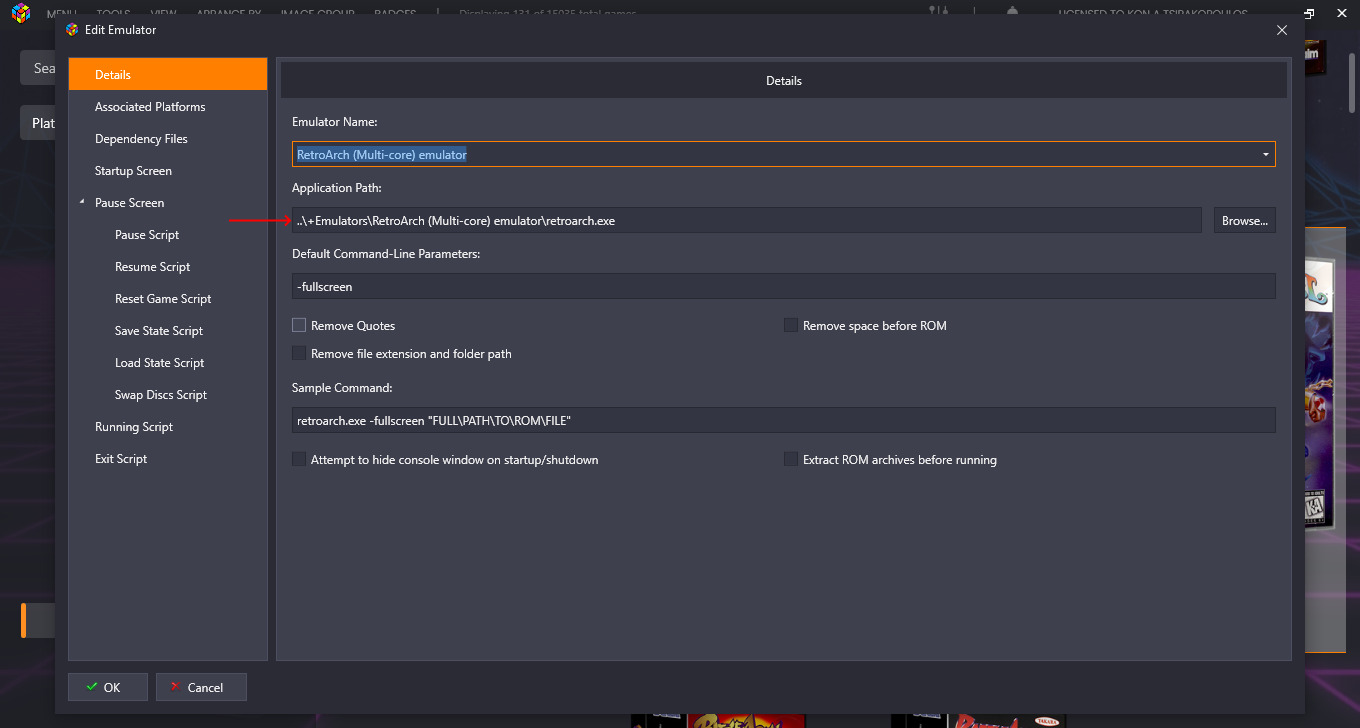Click the Default Command-Line Parameters field
The image size is (1360, 728).
click(x=784, y=286)
